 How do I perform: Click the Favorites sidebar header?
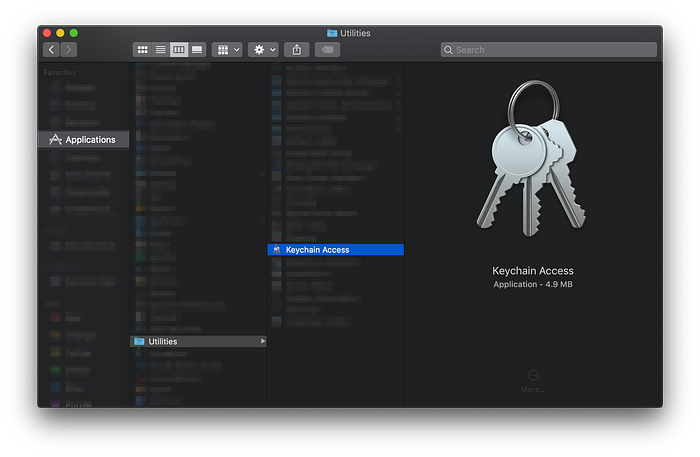point(60,72)
